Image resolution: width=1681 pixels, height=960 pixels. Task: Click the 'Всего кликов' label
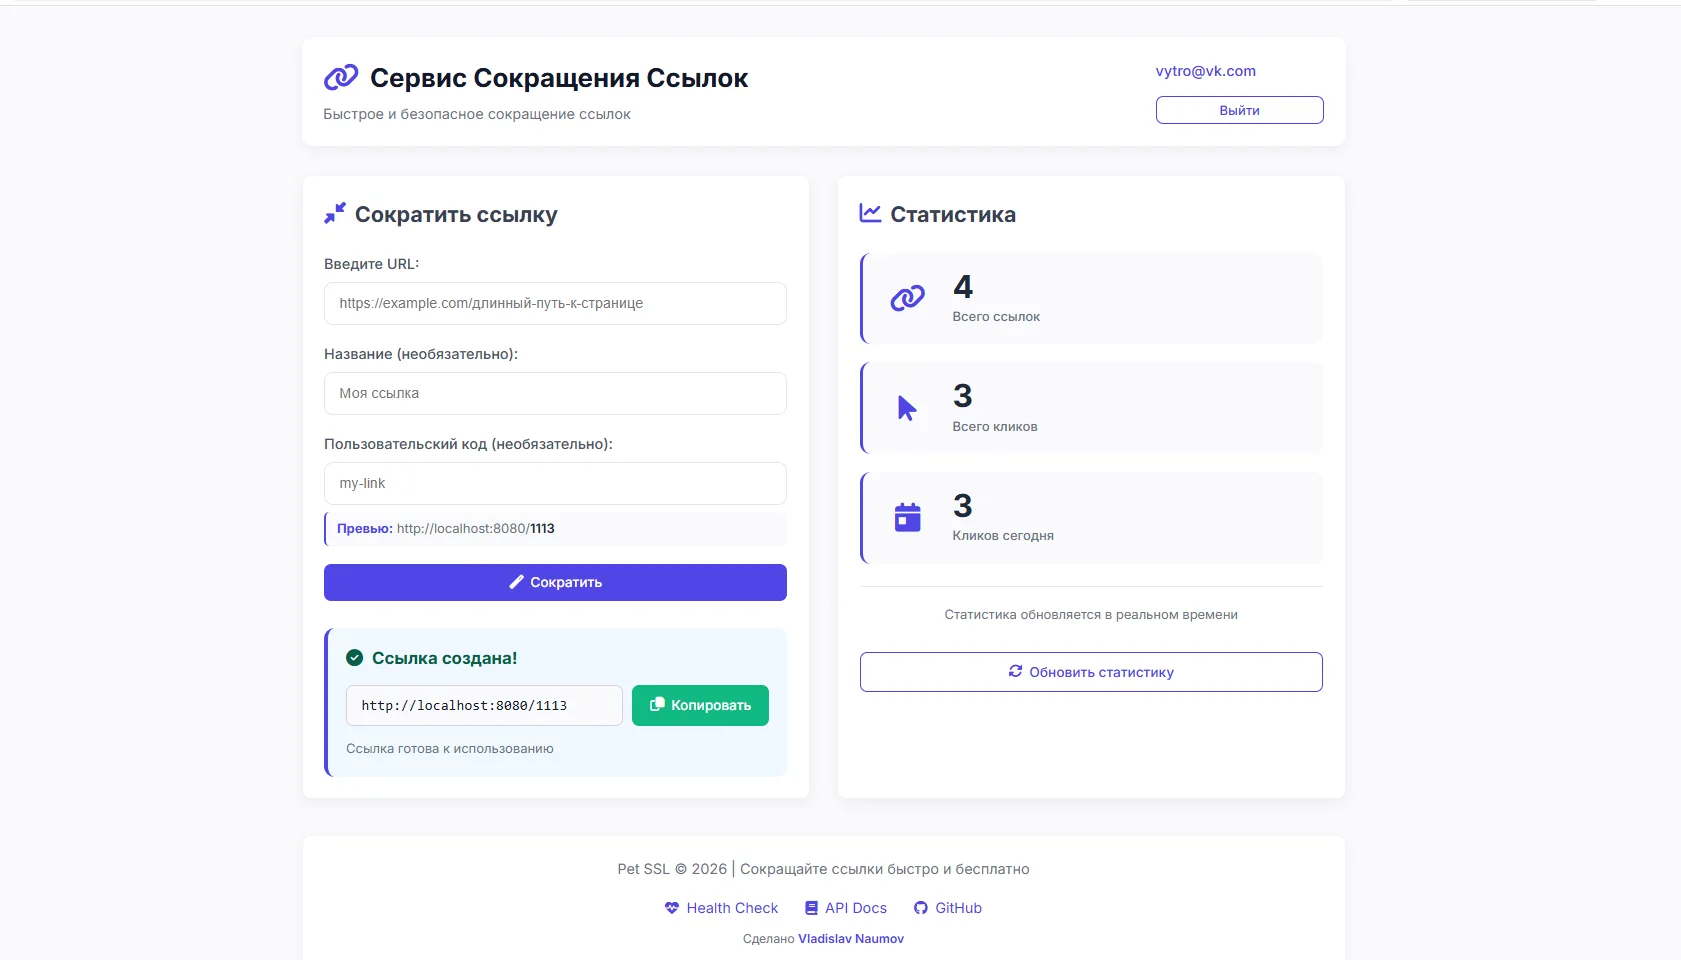(995, 426)
